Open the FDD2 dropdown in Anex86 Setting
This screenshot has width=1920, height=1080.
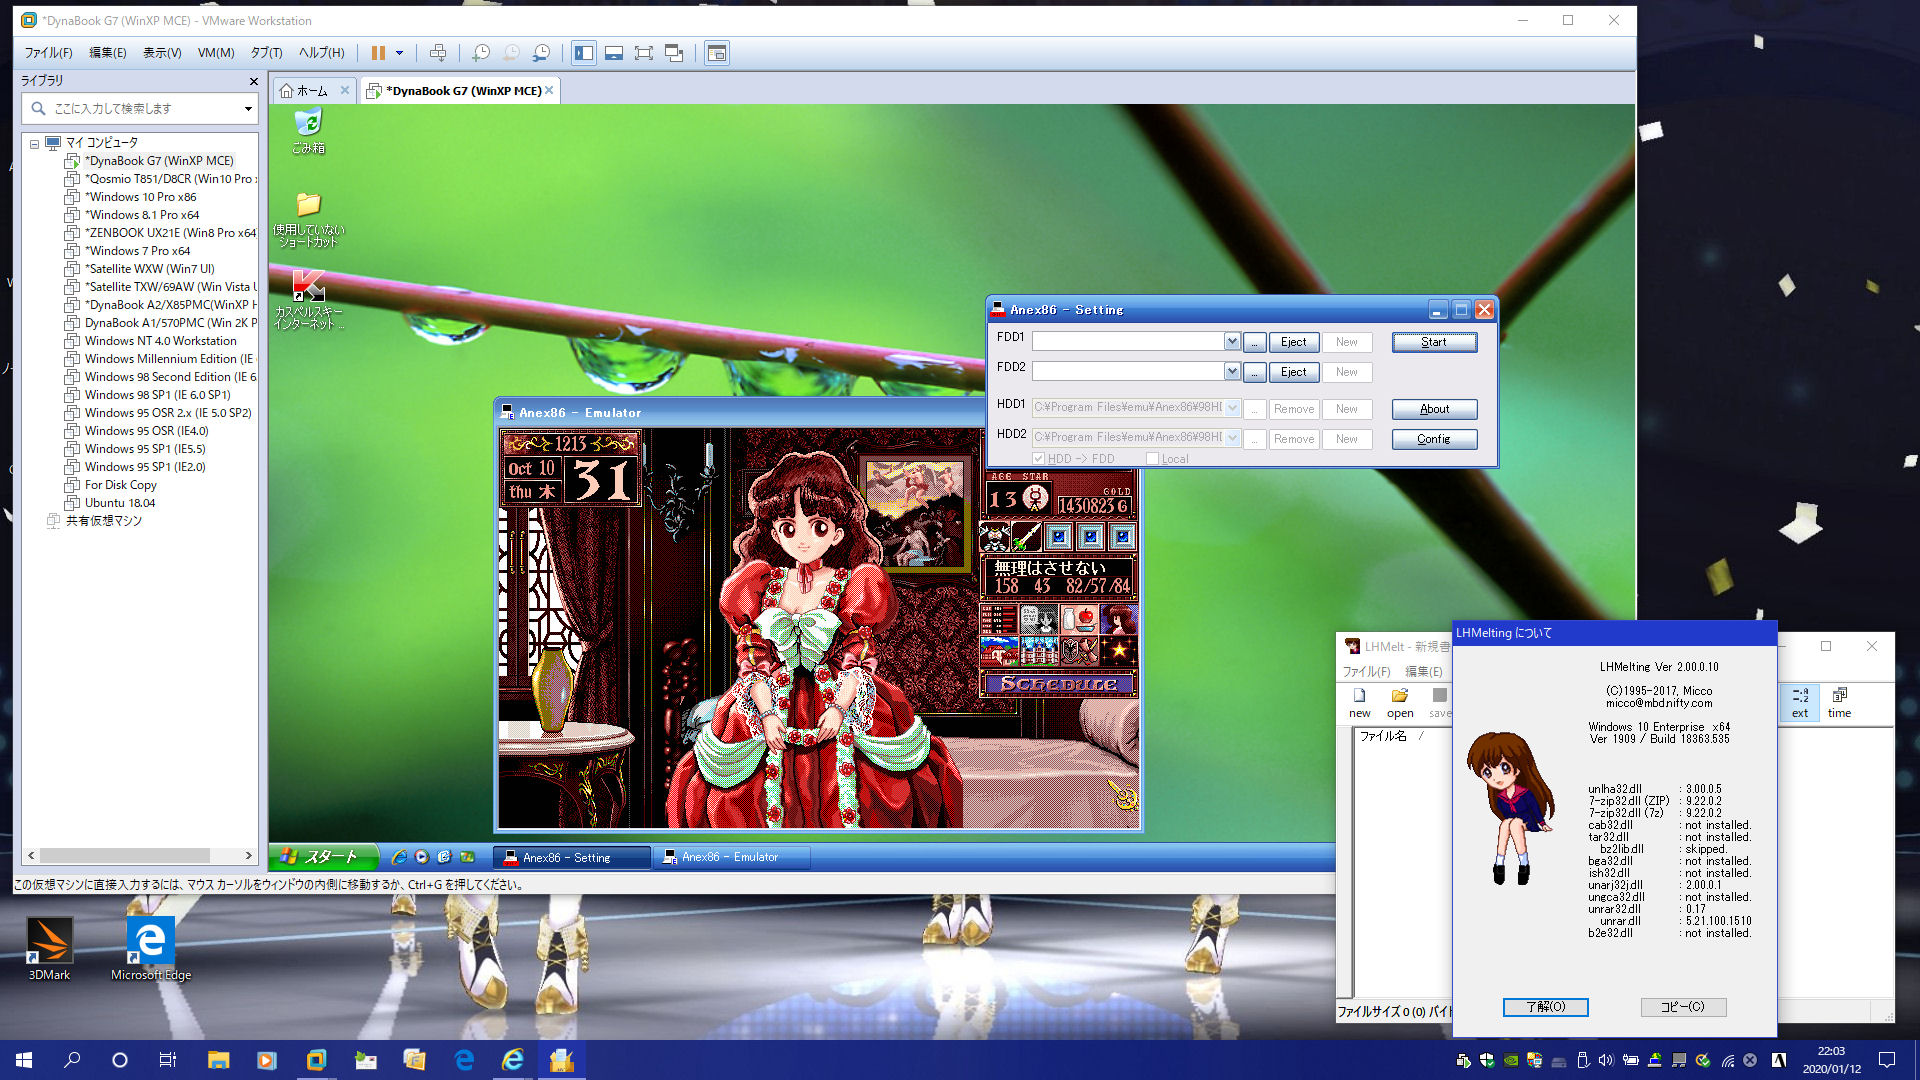1231,371
